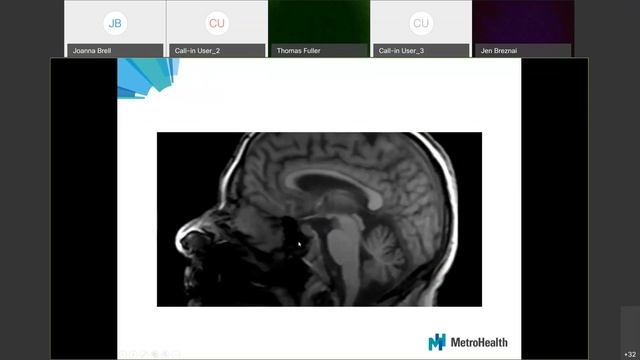Click the MetroHealth logo on the slide
This screenshot has width=640, height=360.
click(x=468, y=342)
